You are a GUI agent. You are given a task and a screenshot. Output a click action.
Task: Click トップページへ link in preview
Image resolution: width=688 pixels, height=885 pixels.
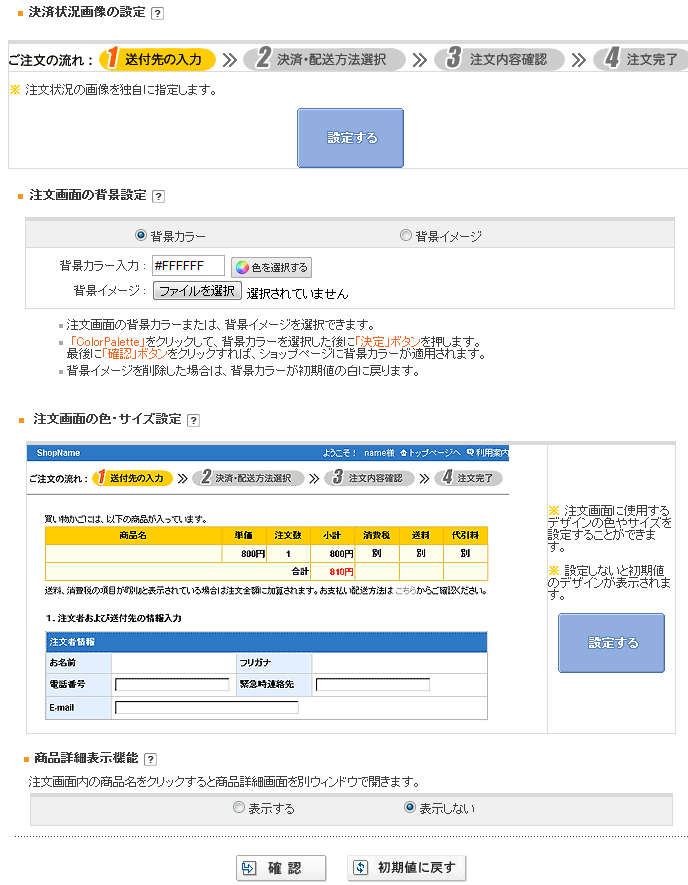tap(431, 453)
